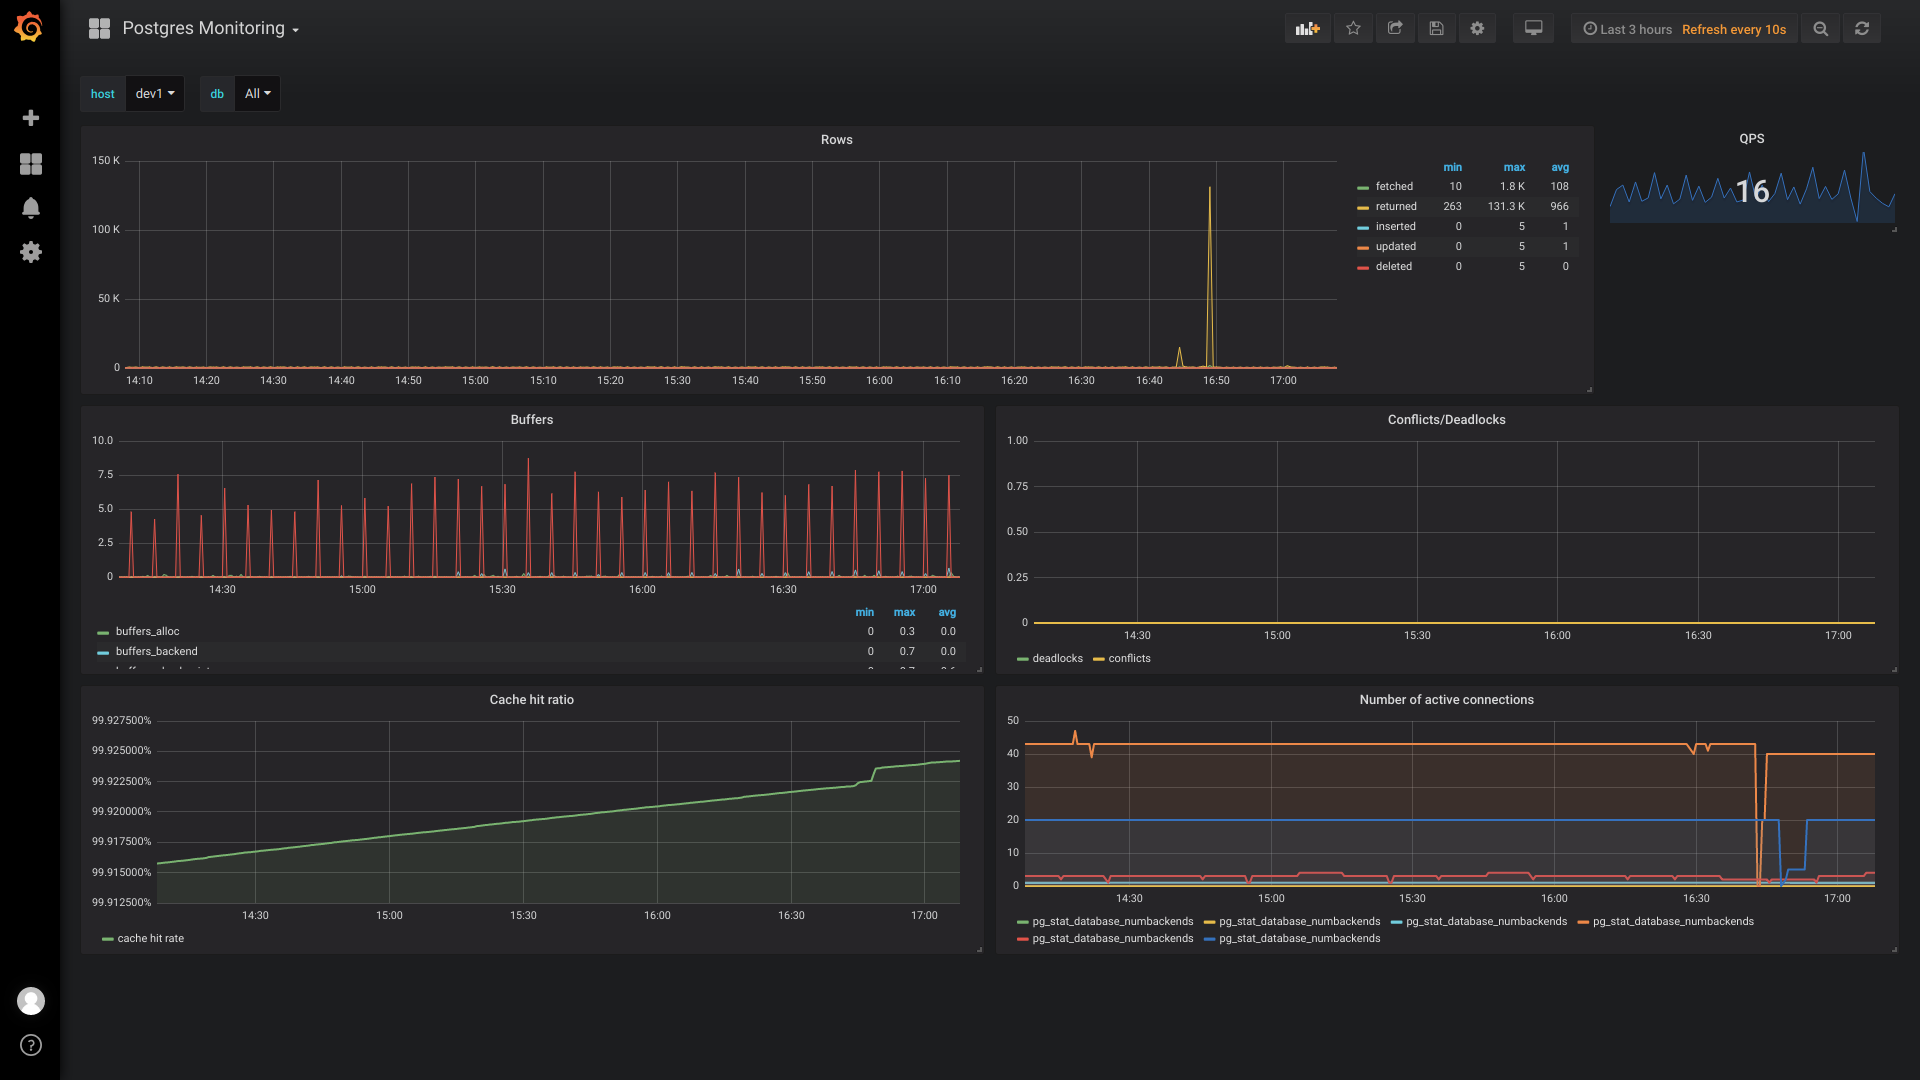Open the Last 3 hours time picker
This screenshot has width=1920, height=1080.
(1627, 29)
